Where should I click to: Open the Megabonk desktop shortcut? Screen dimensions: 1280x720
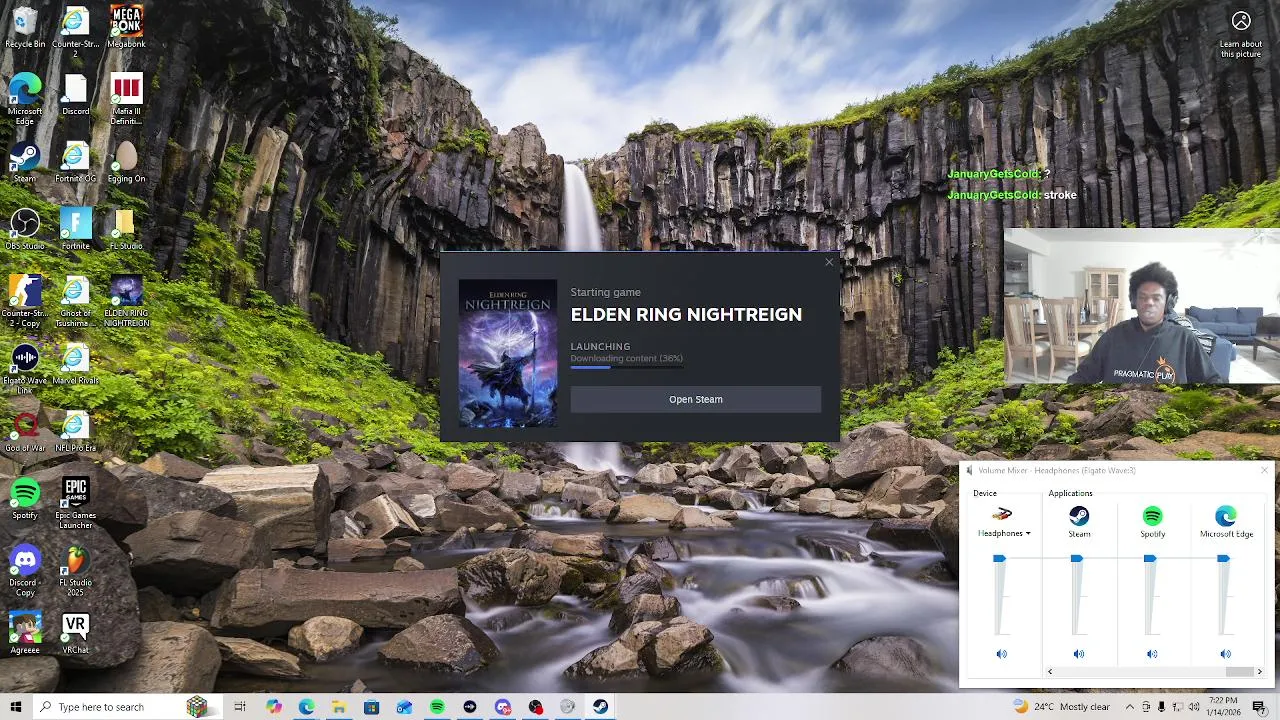click(126, 27)
